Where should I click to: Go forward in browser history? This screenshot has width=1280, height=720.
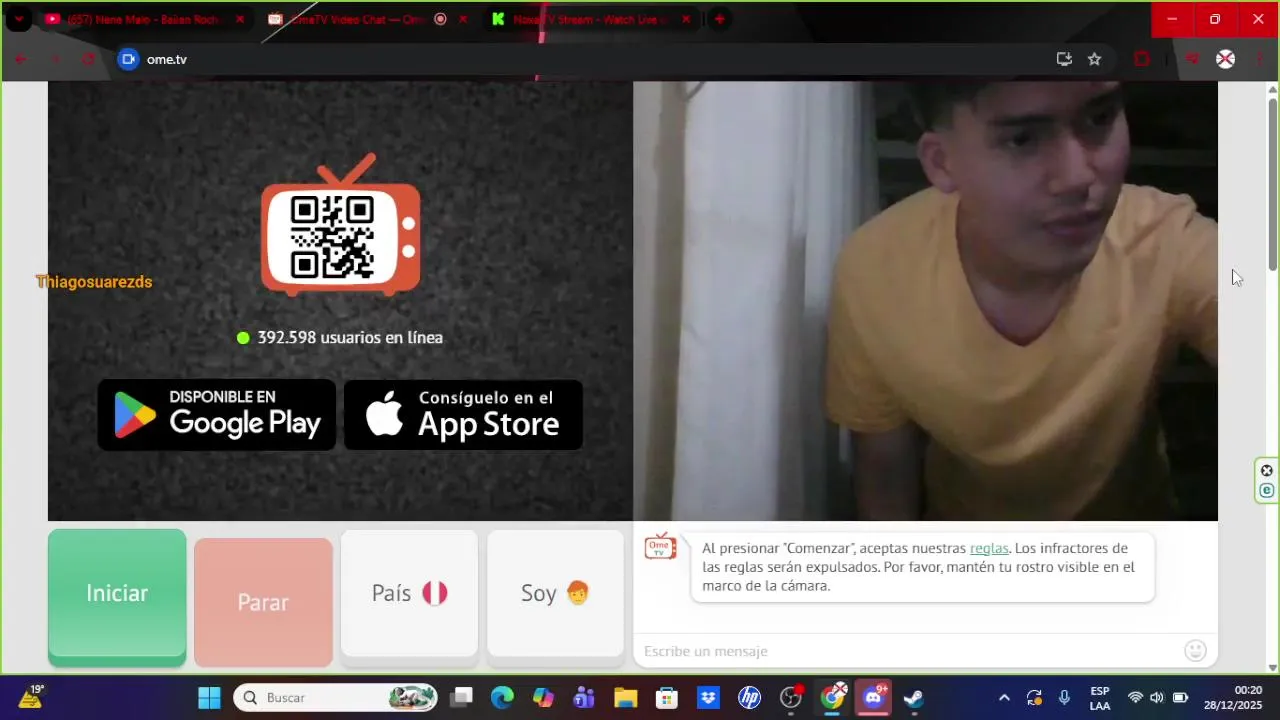(x=55, y=59)
